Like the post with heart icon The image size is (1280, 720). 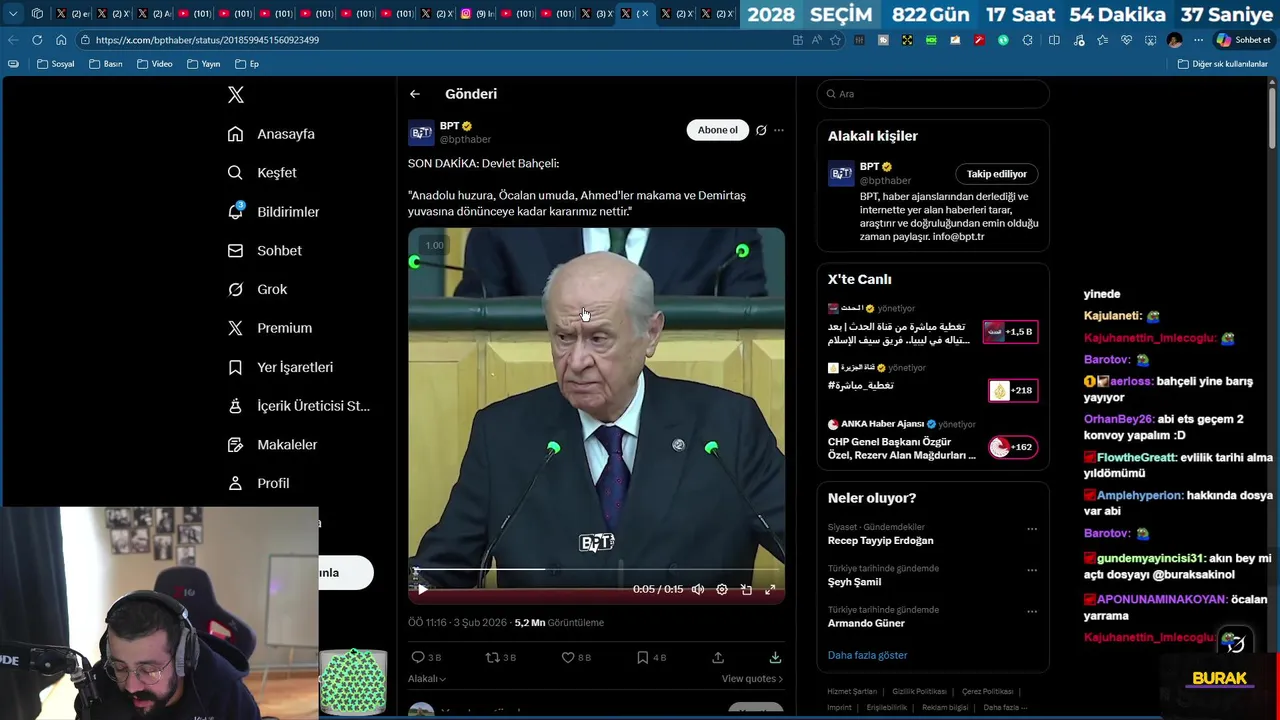point(568,657)
